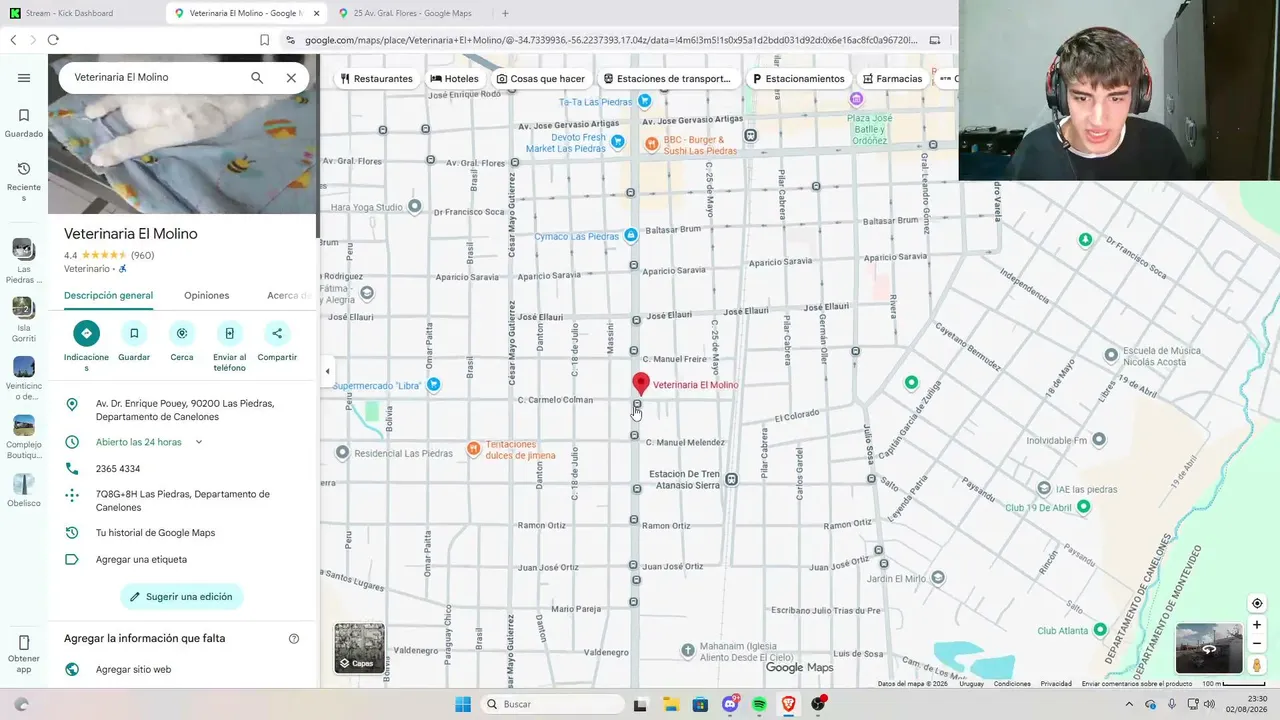Screen dimensions: 1280x720
Task: Switch to Stream - Kick Dashboard tab
Action: point(82,13)
